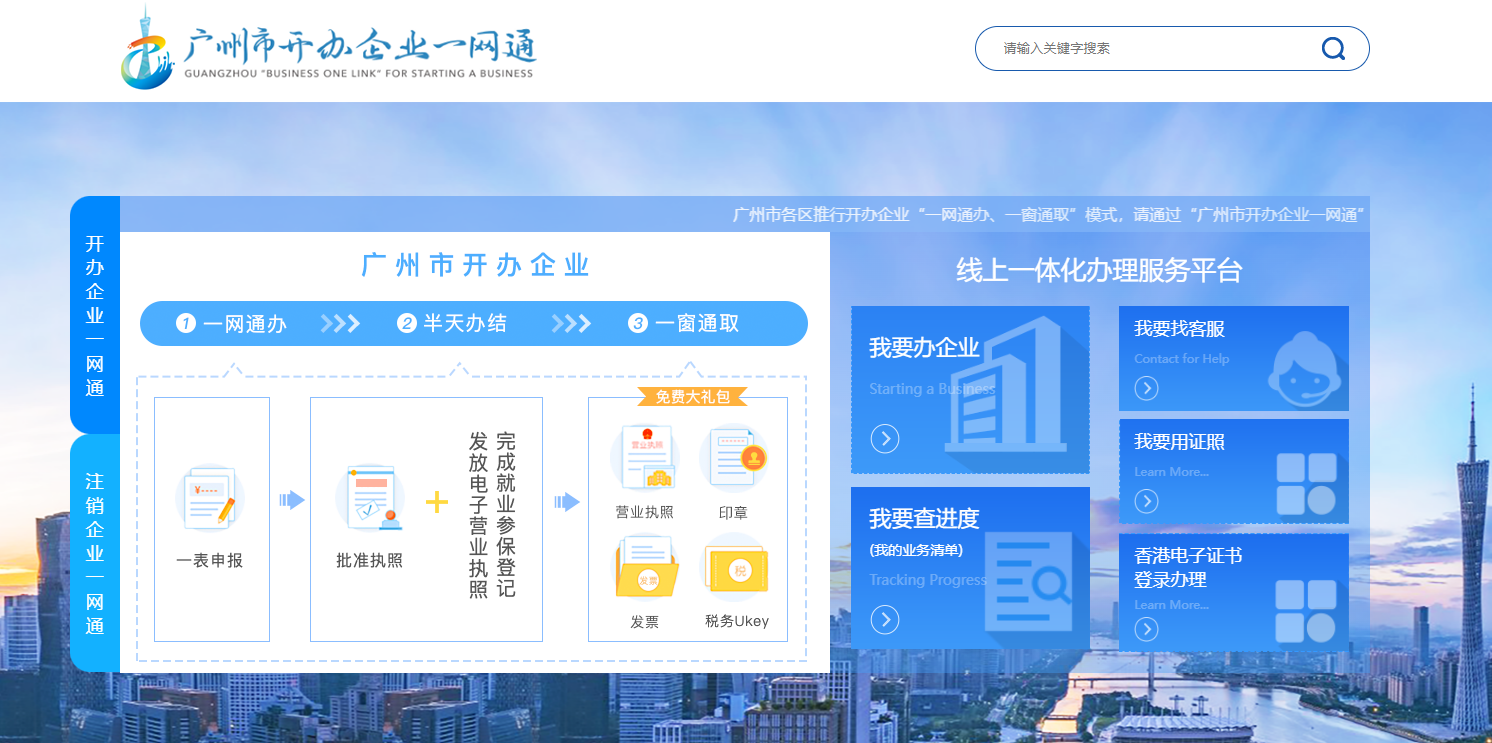The image size is (1492, 743).
Task: Click the arrow circle on 我要办企业 card
Action: pos(884,438)
